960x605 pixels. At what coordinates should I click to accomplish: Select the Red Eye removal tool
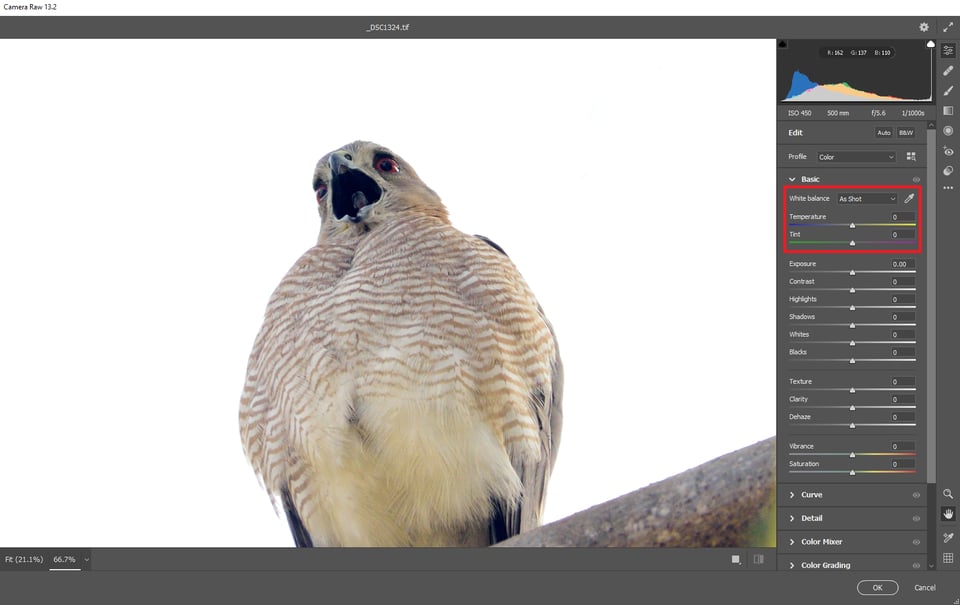948,151
